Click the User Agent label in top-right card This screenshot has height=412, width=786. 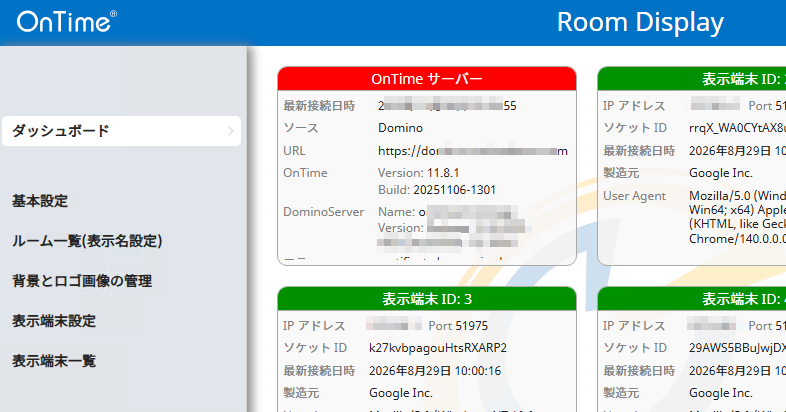(x=635, y=196)
